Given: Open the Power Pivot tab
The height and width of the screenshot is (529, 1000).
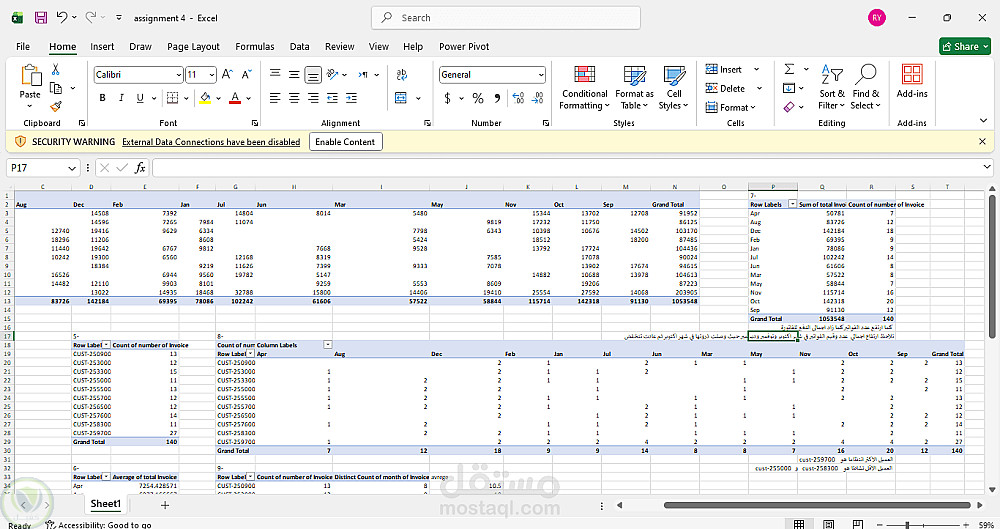Looking at the screenshot, I should pos(464,46).
